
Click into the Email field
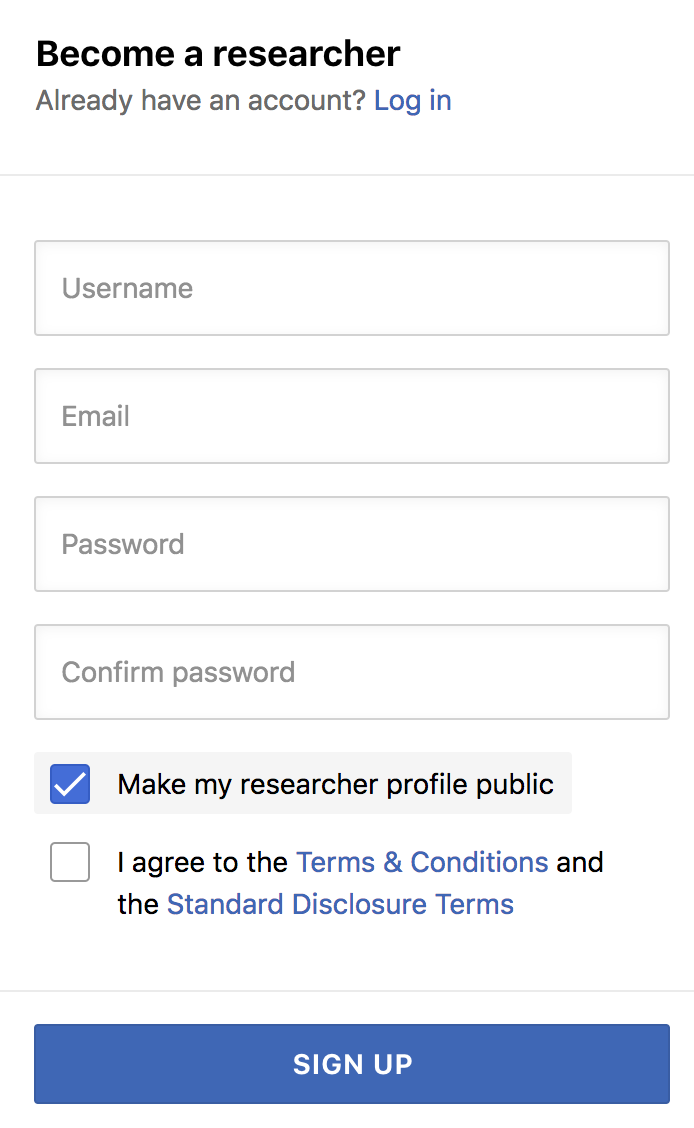pos(352,416)
